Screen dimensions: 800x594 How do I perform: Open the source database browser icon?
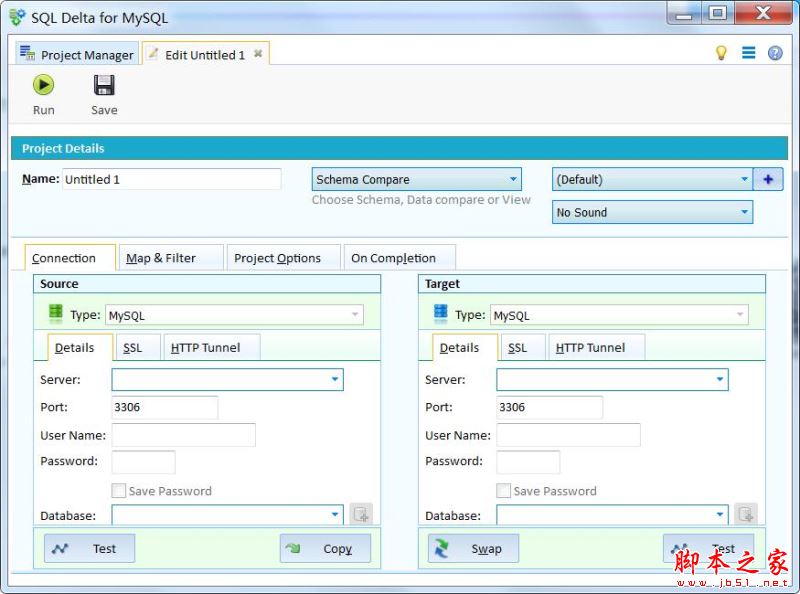coord(361,514)
